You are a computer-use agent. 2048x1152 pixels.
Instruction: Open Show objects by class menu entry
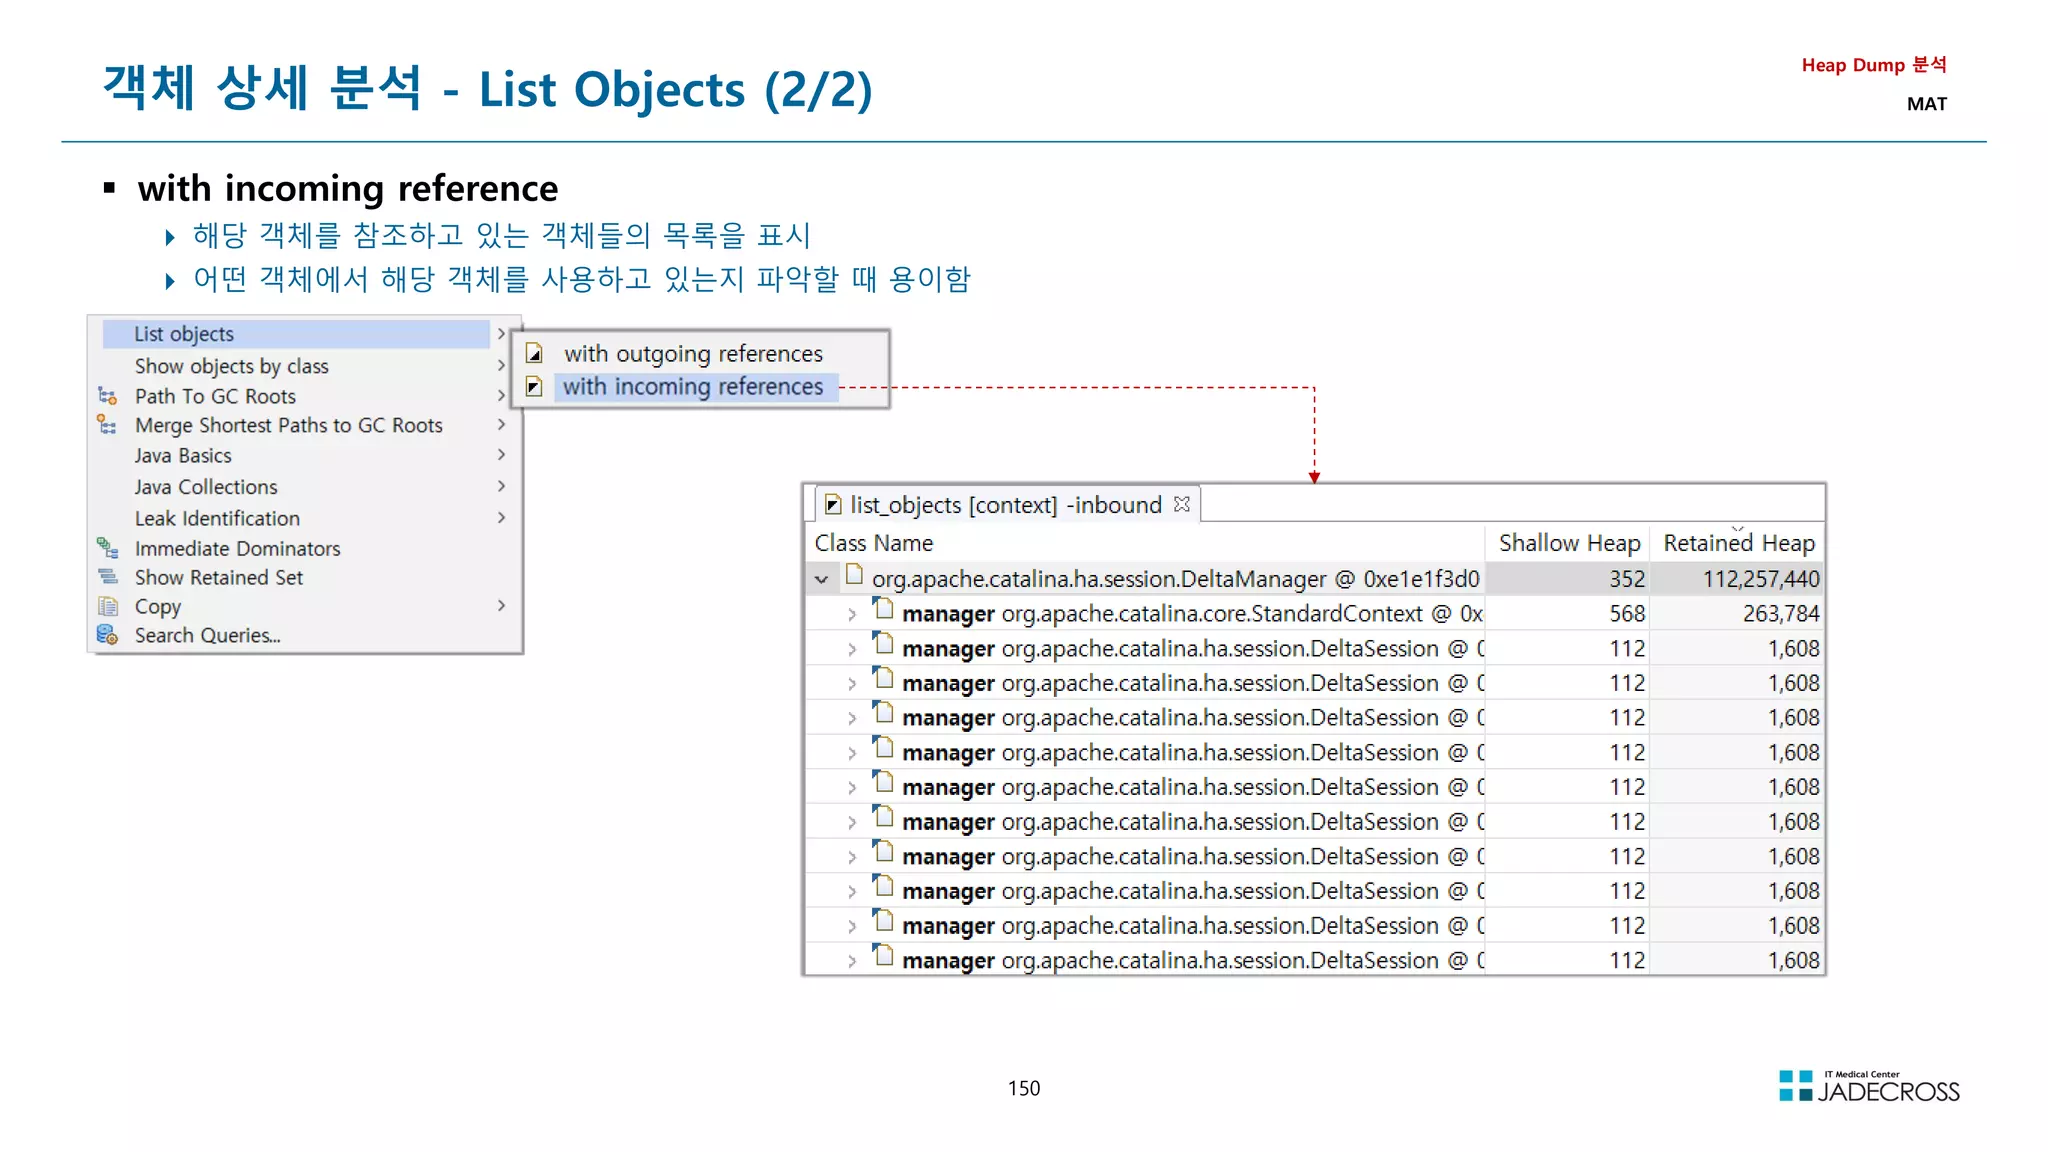[x=232, y=366]
